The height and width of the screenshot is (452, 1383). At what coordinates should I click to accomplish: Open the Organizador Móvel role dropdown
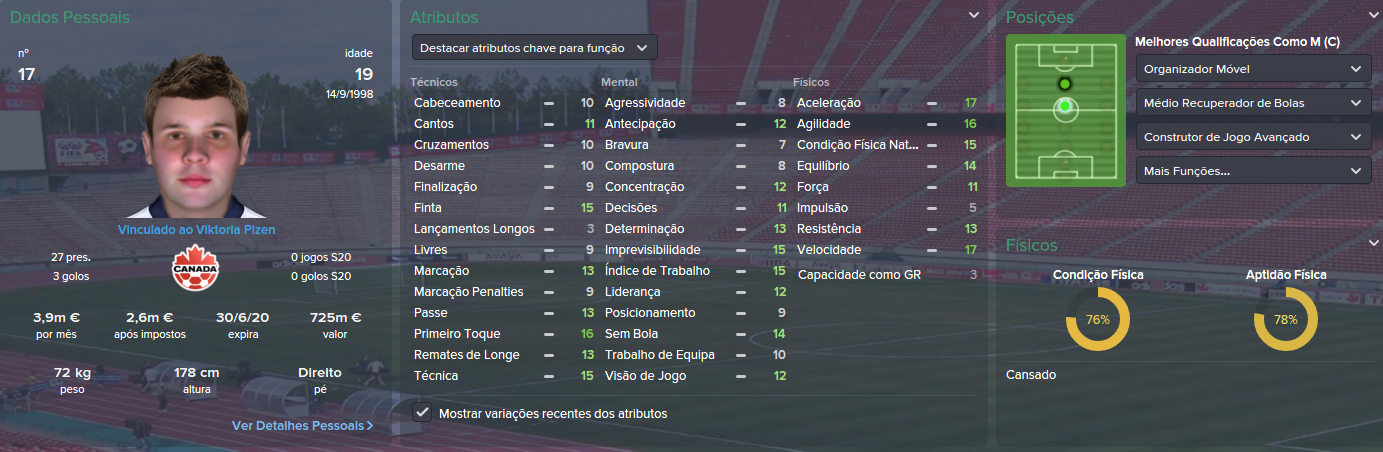coord(1253,69)
